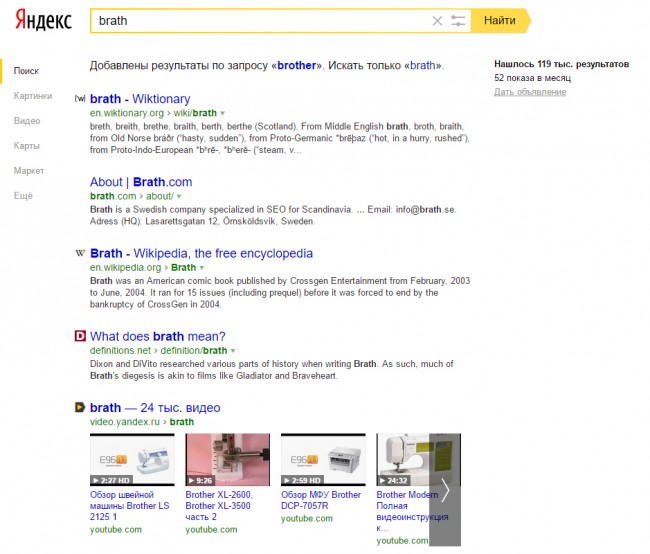Open the Карты sidebar item
Screen dimensions: 650x554
pyautogui.click(x=27, y=146)
